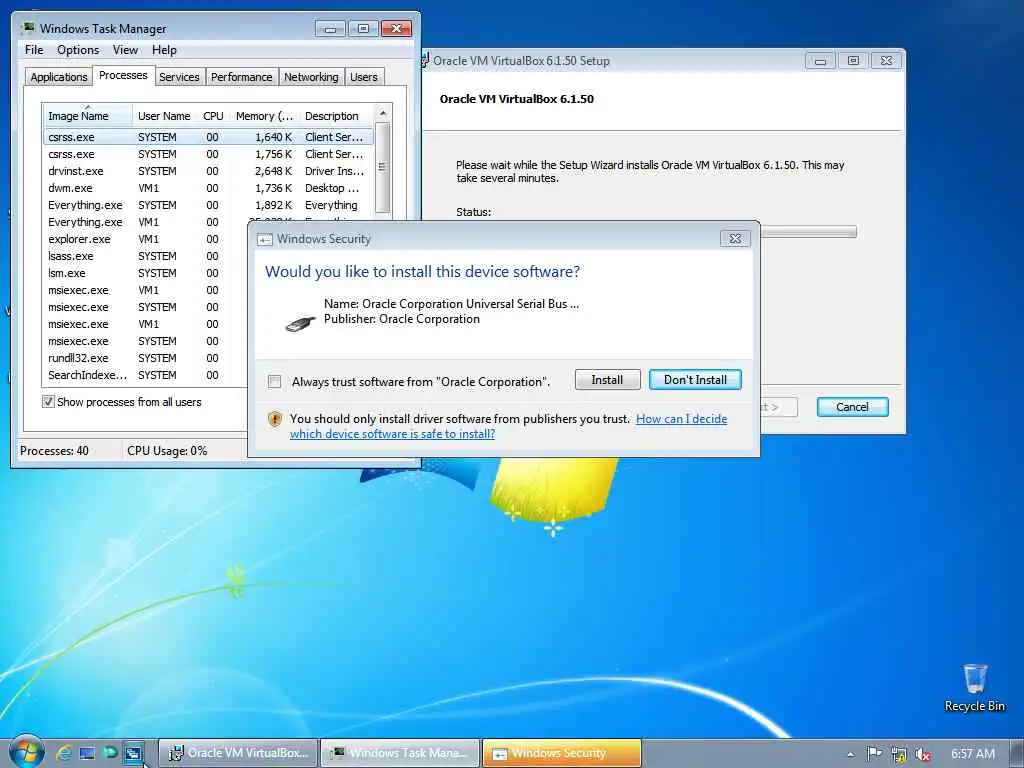Sort processes by Image Name column
This screenshot has width=1024, height=768.
click(x=88, y=116)
